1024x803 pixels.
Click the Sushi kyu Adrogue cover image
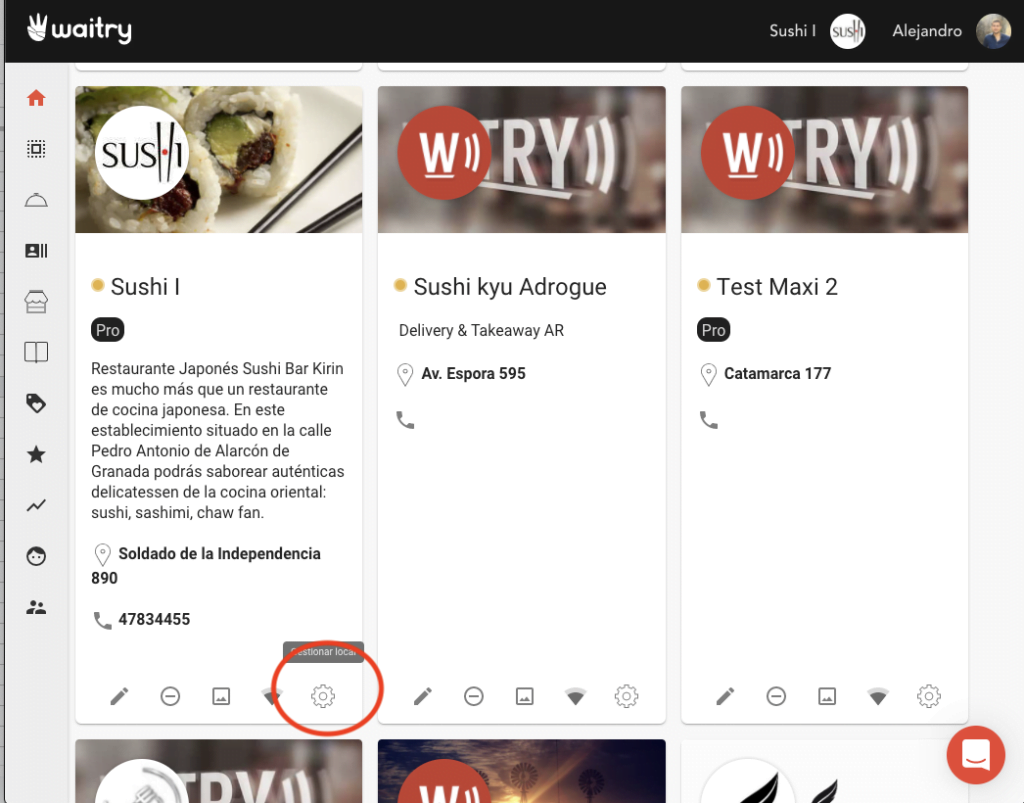[x=522, y=159]
